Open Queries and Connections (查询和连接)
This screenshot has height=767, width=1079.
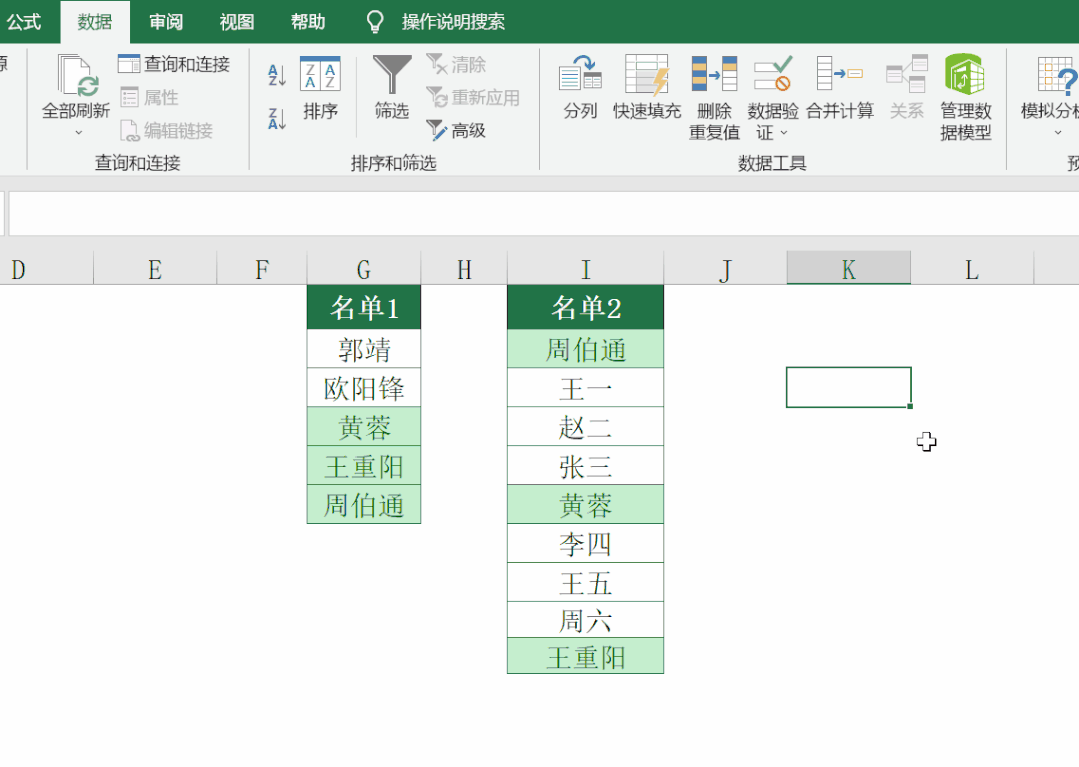[174, 64]
